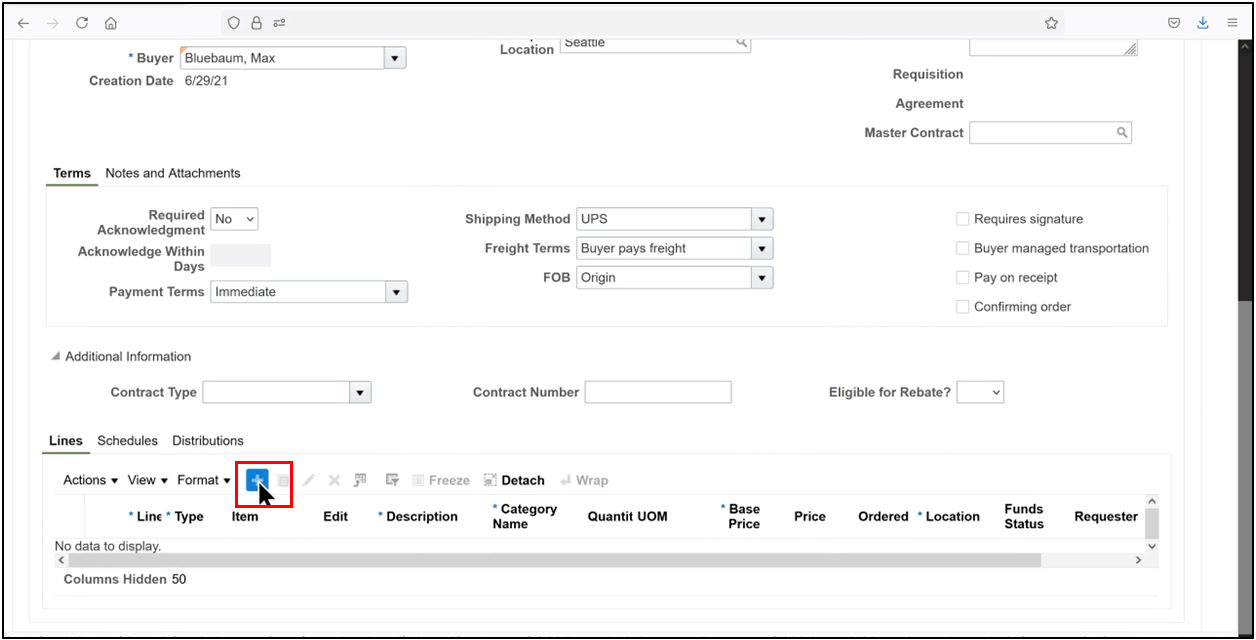The image size is (1256, 640).
Task: Open the Payment Terms dropdown
Action: point(395,291)
